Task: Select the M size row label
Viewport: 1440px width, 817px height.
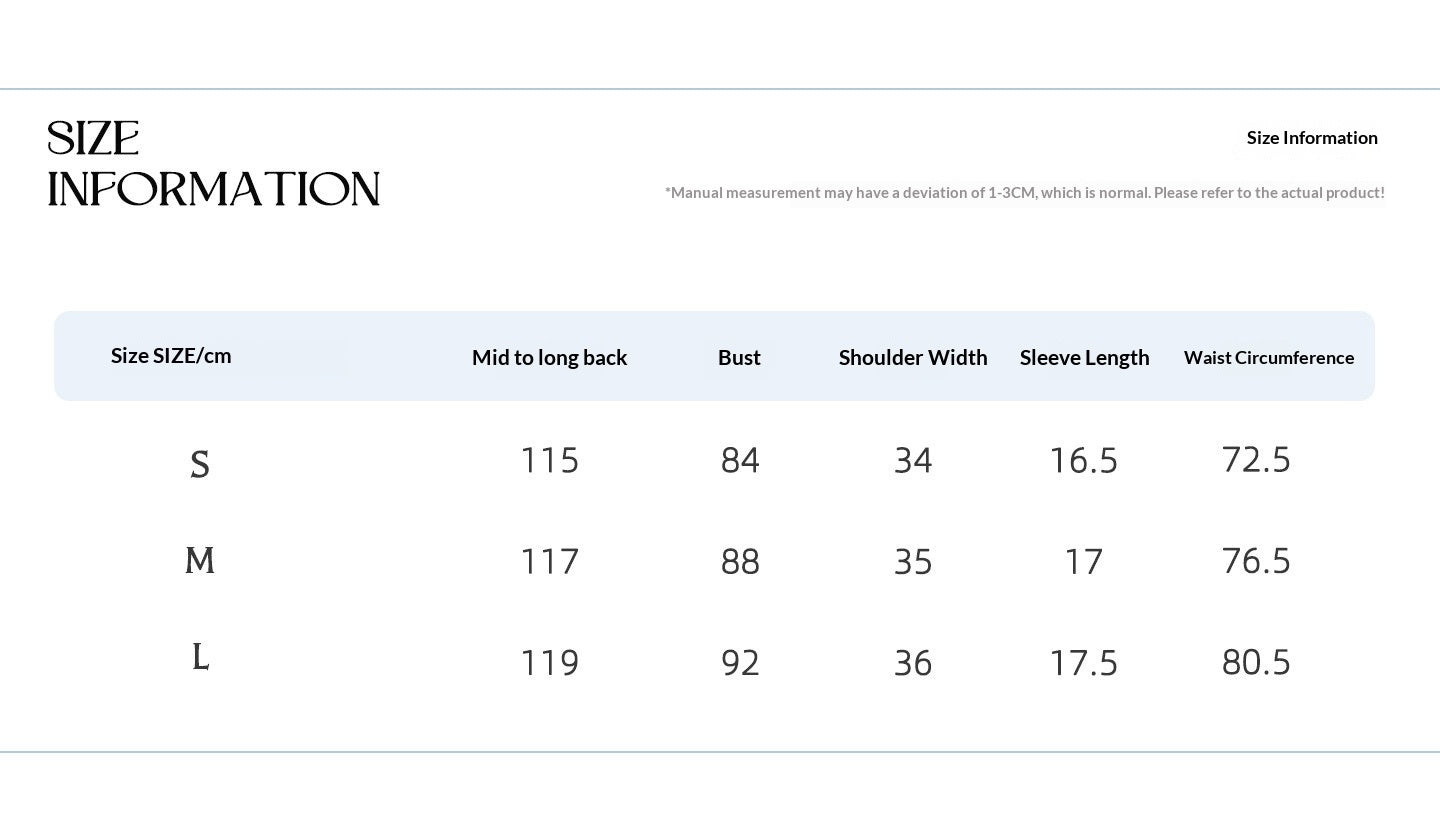Action: pyautogui.click(x=200, y=560)
